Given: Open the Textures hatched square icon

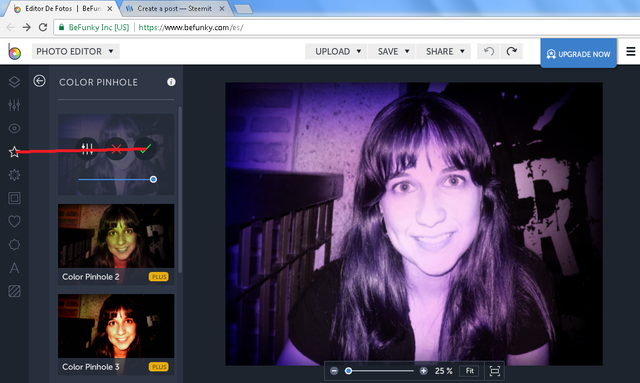Looking at the screenshot, I should 14,291.
